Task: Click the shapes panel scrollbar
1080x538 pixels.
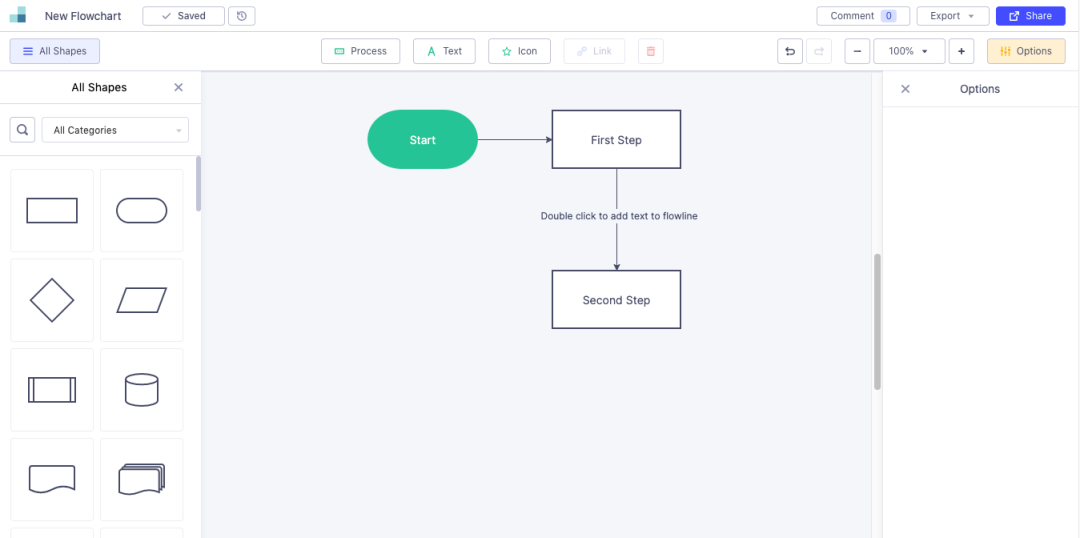Action: pos(198,183)
